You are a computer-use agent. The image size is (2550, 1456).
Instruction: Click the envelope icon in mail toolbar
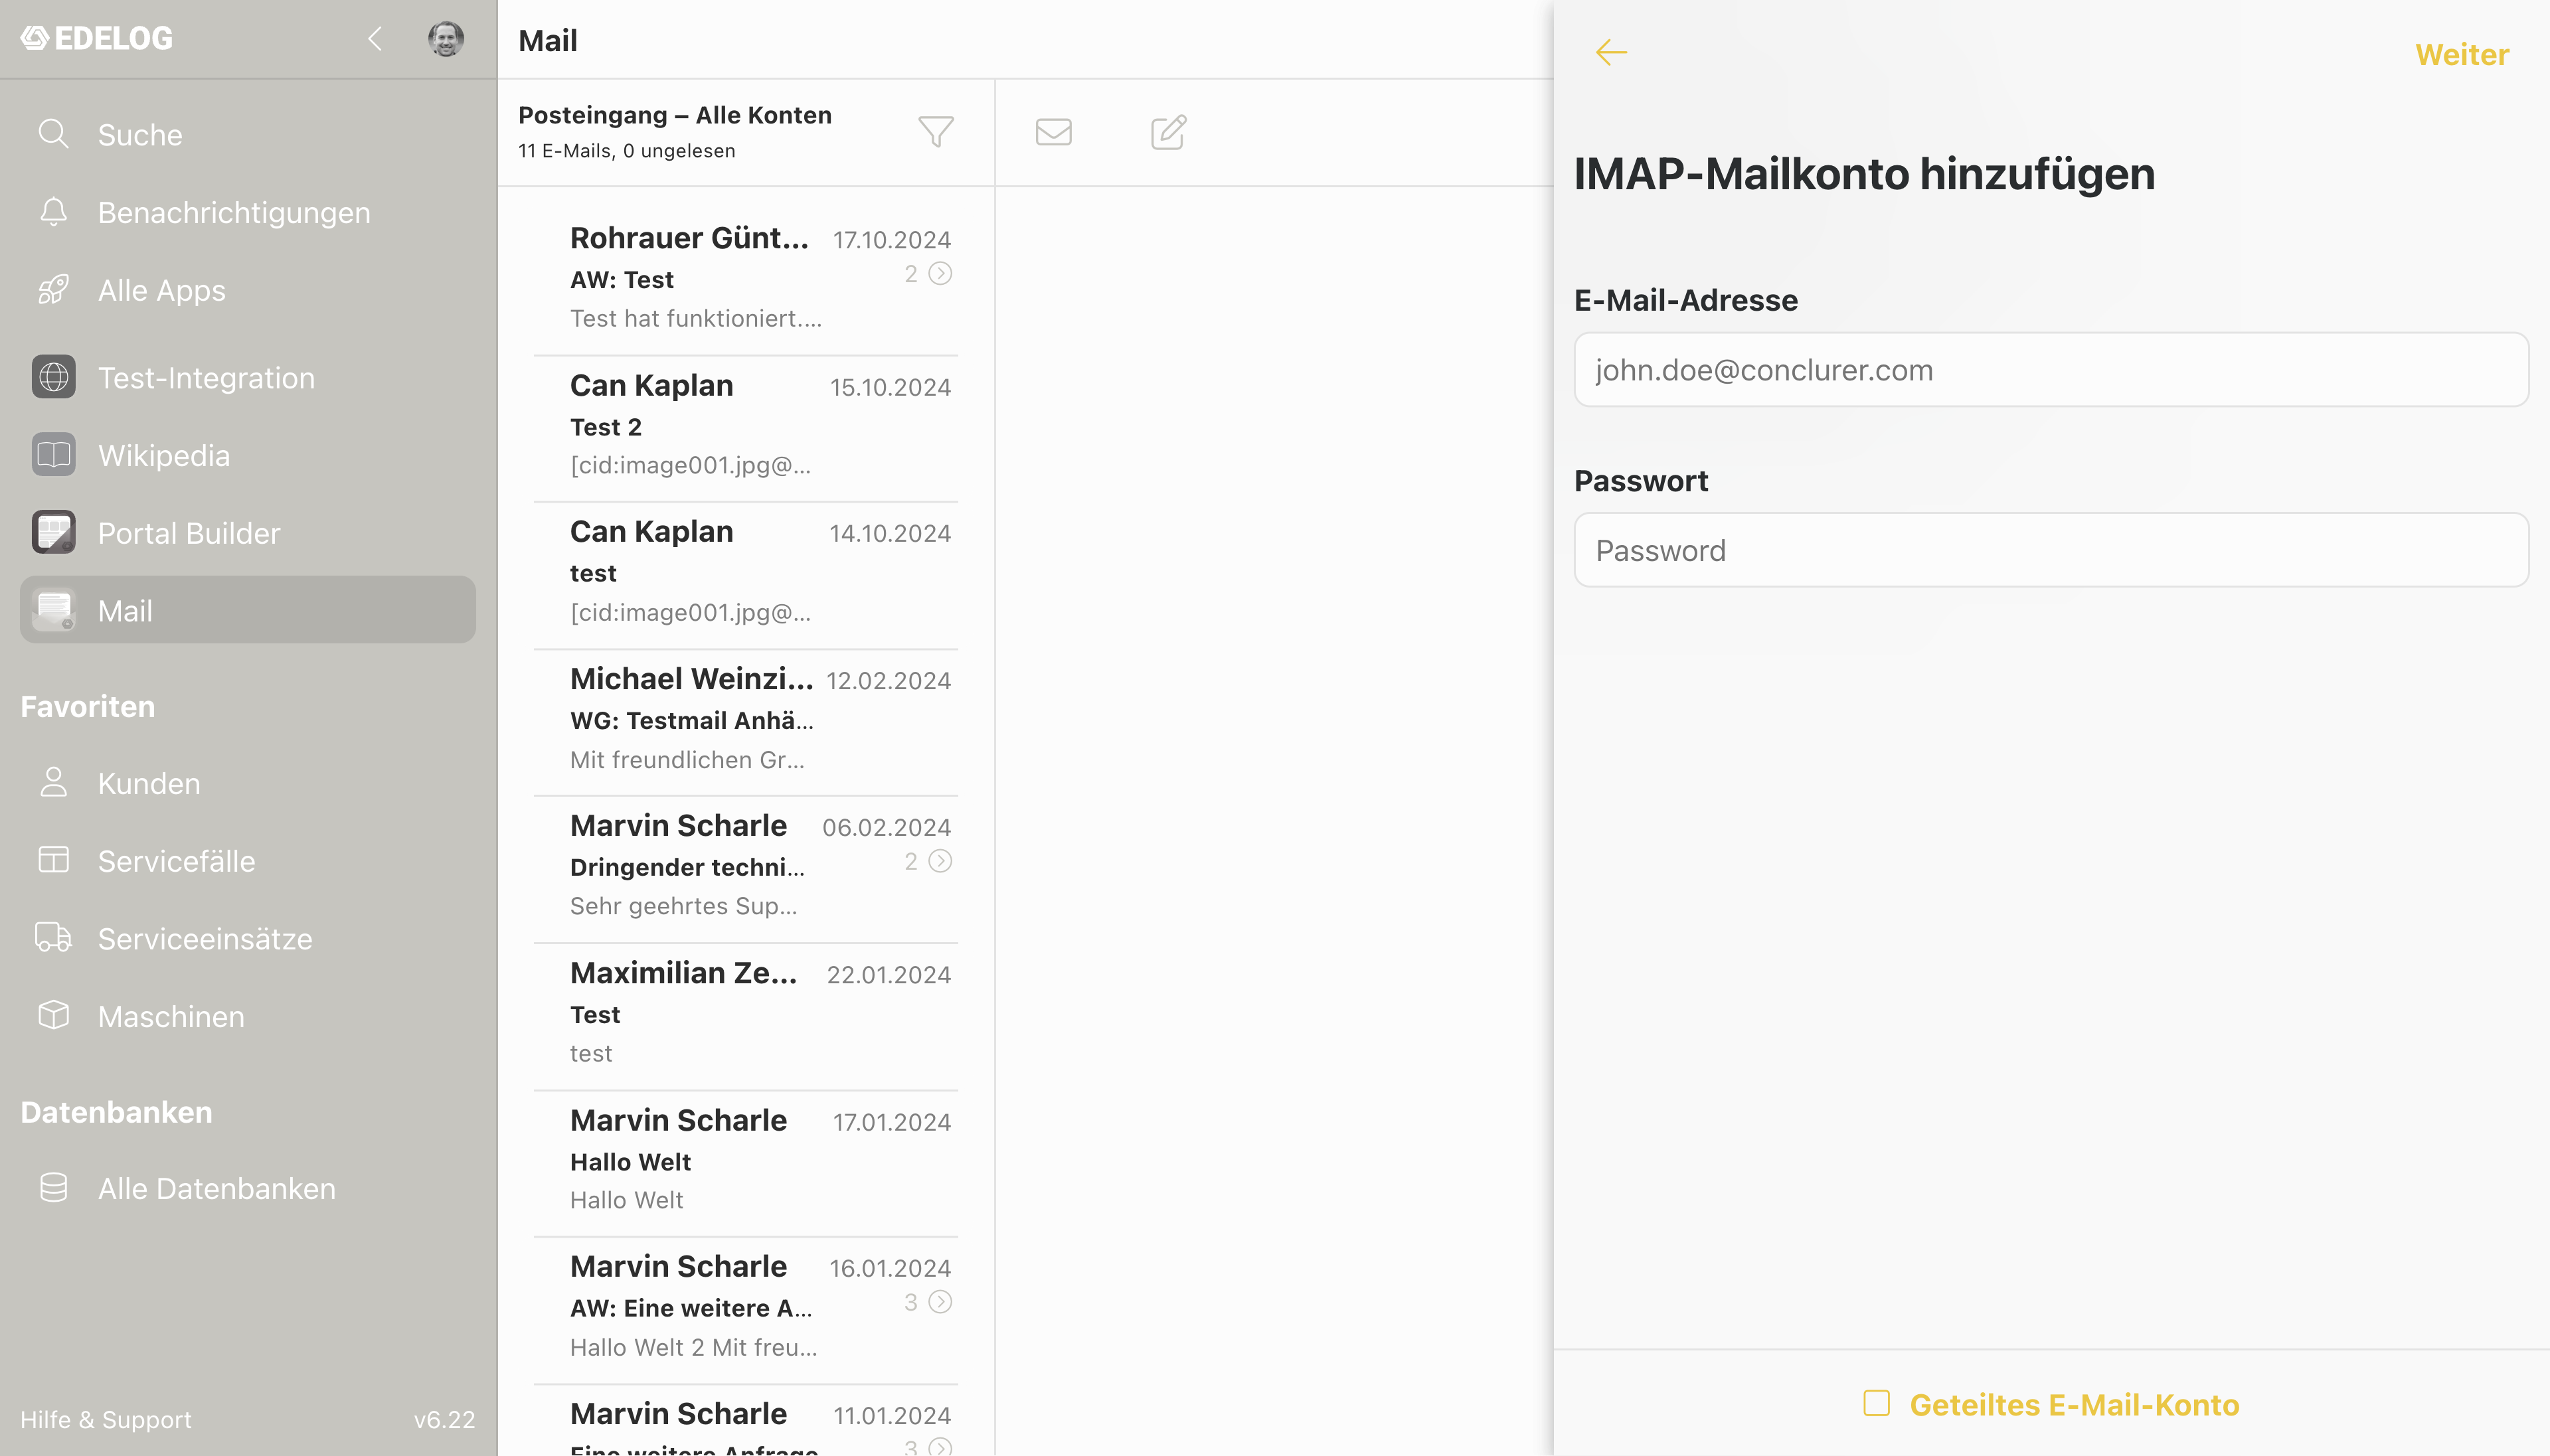[1053, 132]
